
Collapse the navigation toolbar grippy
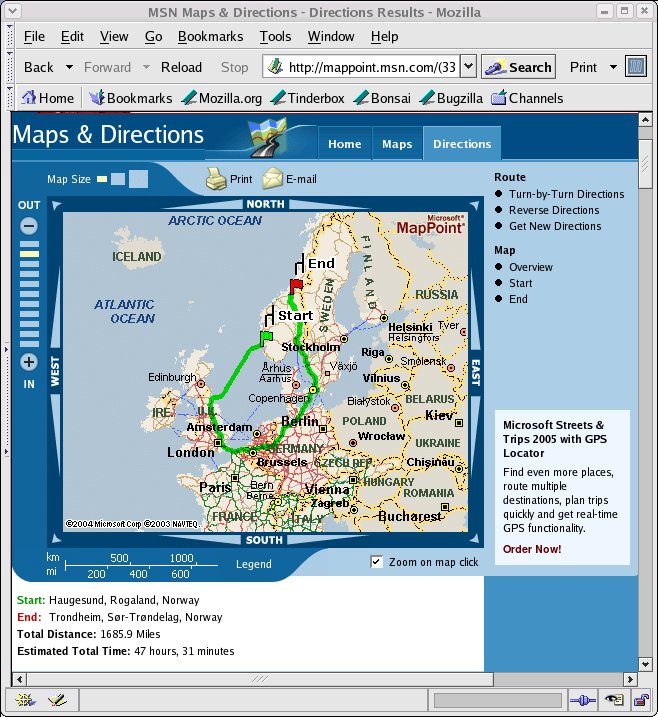[x=9, y=67]
